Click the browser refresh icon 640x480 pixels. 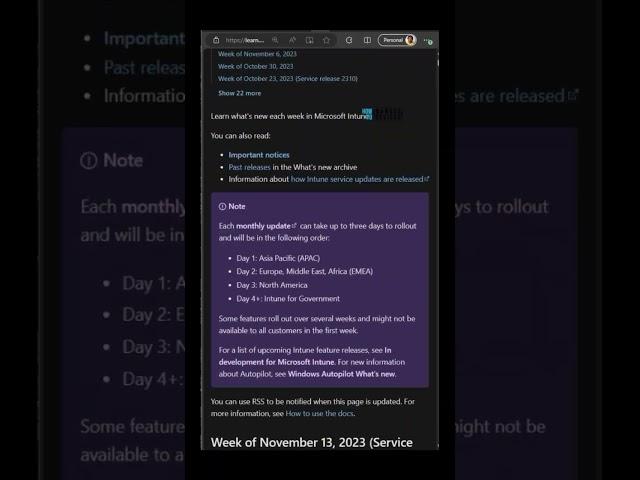pyautogui.click(x=349, y=40)
